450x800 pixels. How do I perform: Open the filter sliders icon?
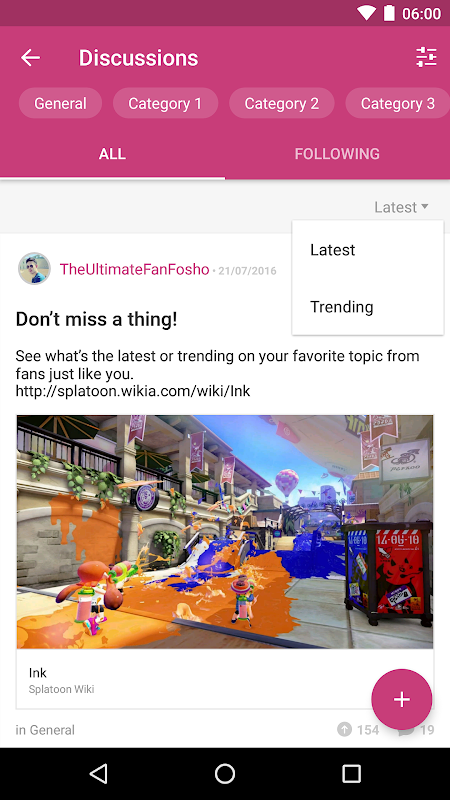coord(426,57)
